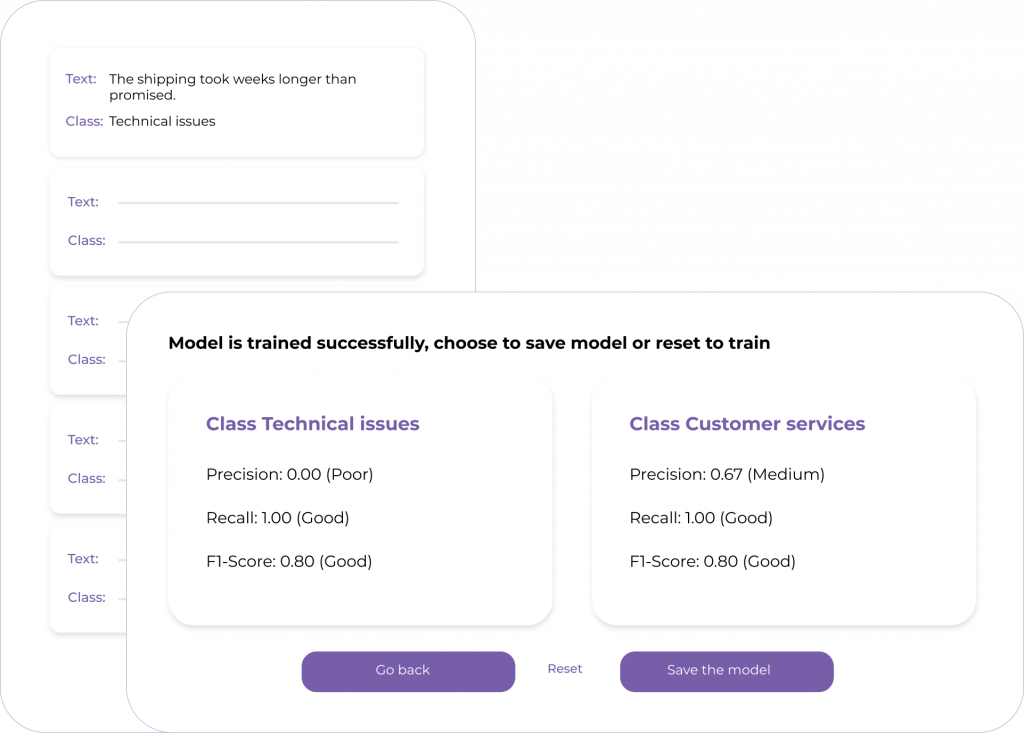Click the Class label in the fifth card
This screenshot has height=733, width=1024.
86,598
